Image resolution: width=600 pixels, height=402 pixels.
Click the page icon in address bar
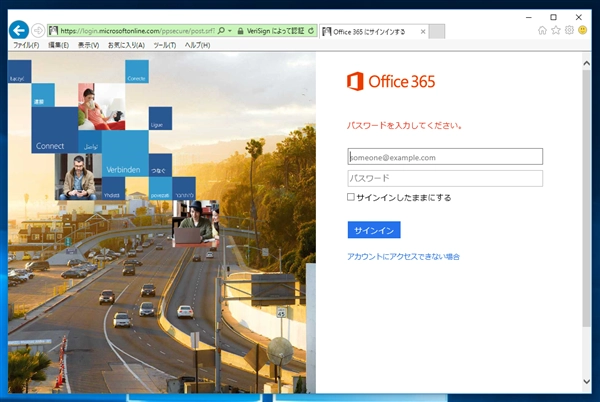(x=53, y=31)
